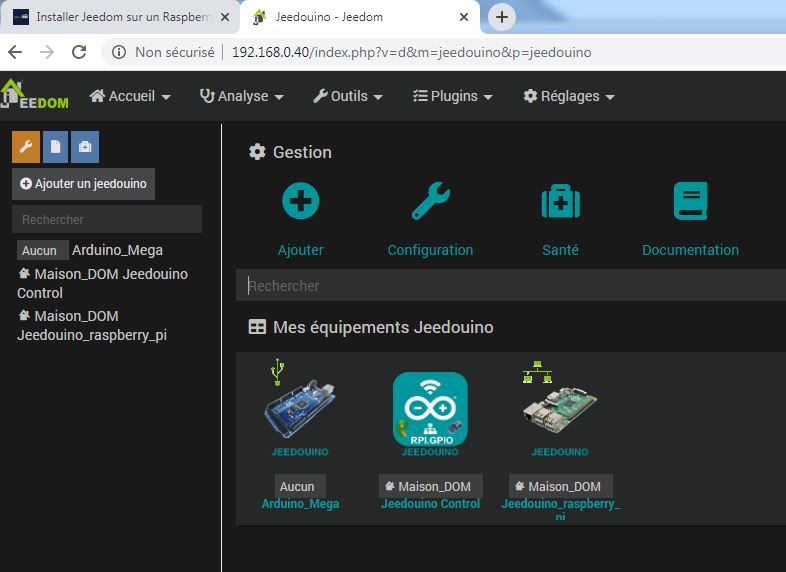Click the Gestion gear icon

pos(257,152)
